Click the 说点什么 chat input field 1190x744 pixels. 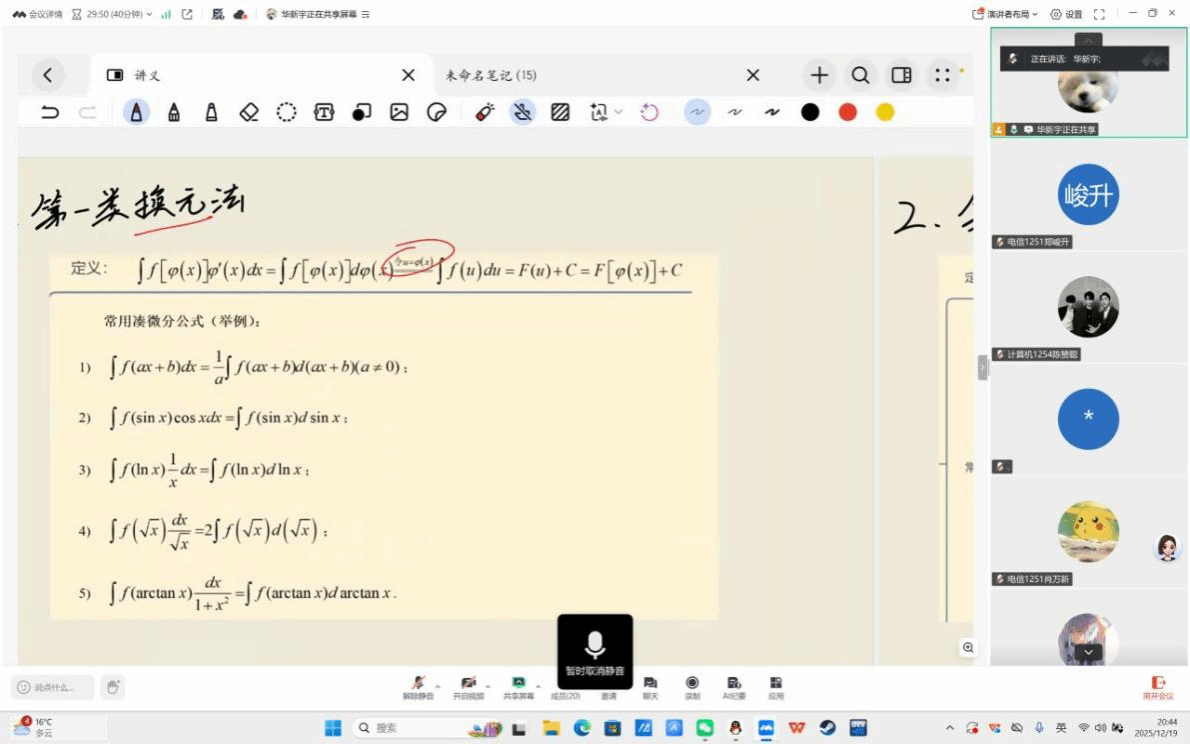[54, 687]
